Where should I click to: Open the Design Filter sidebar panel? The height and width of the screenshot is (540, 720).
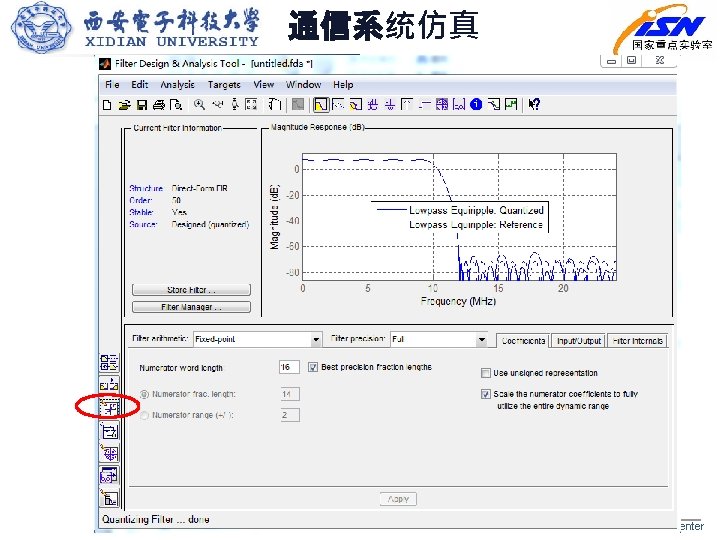coord(109,498)
